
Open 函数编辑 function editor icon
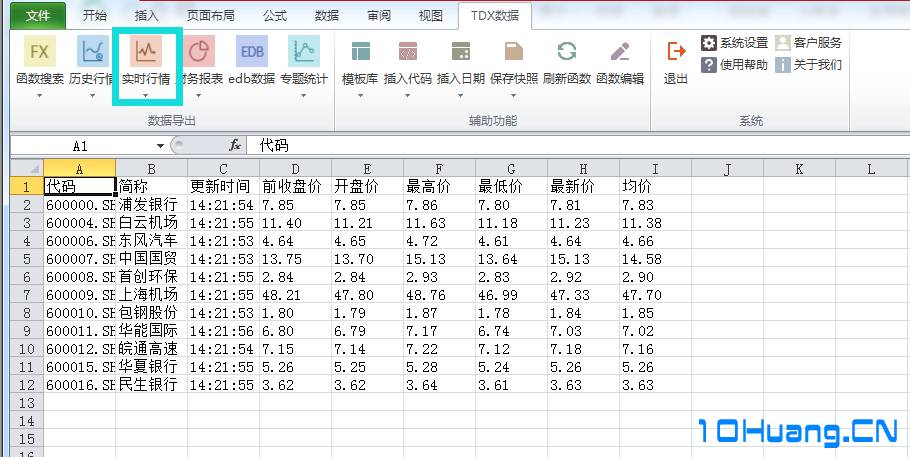pos(620,51)
